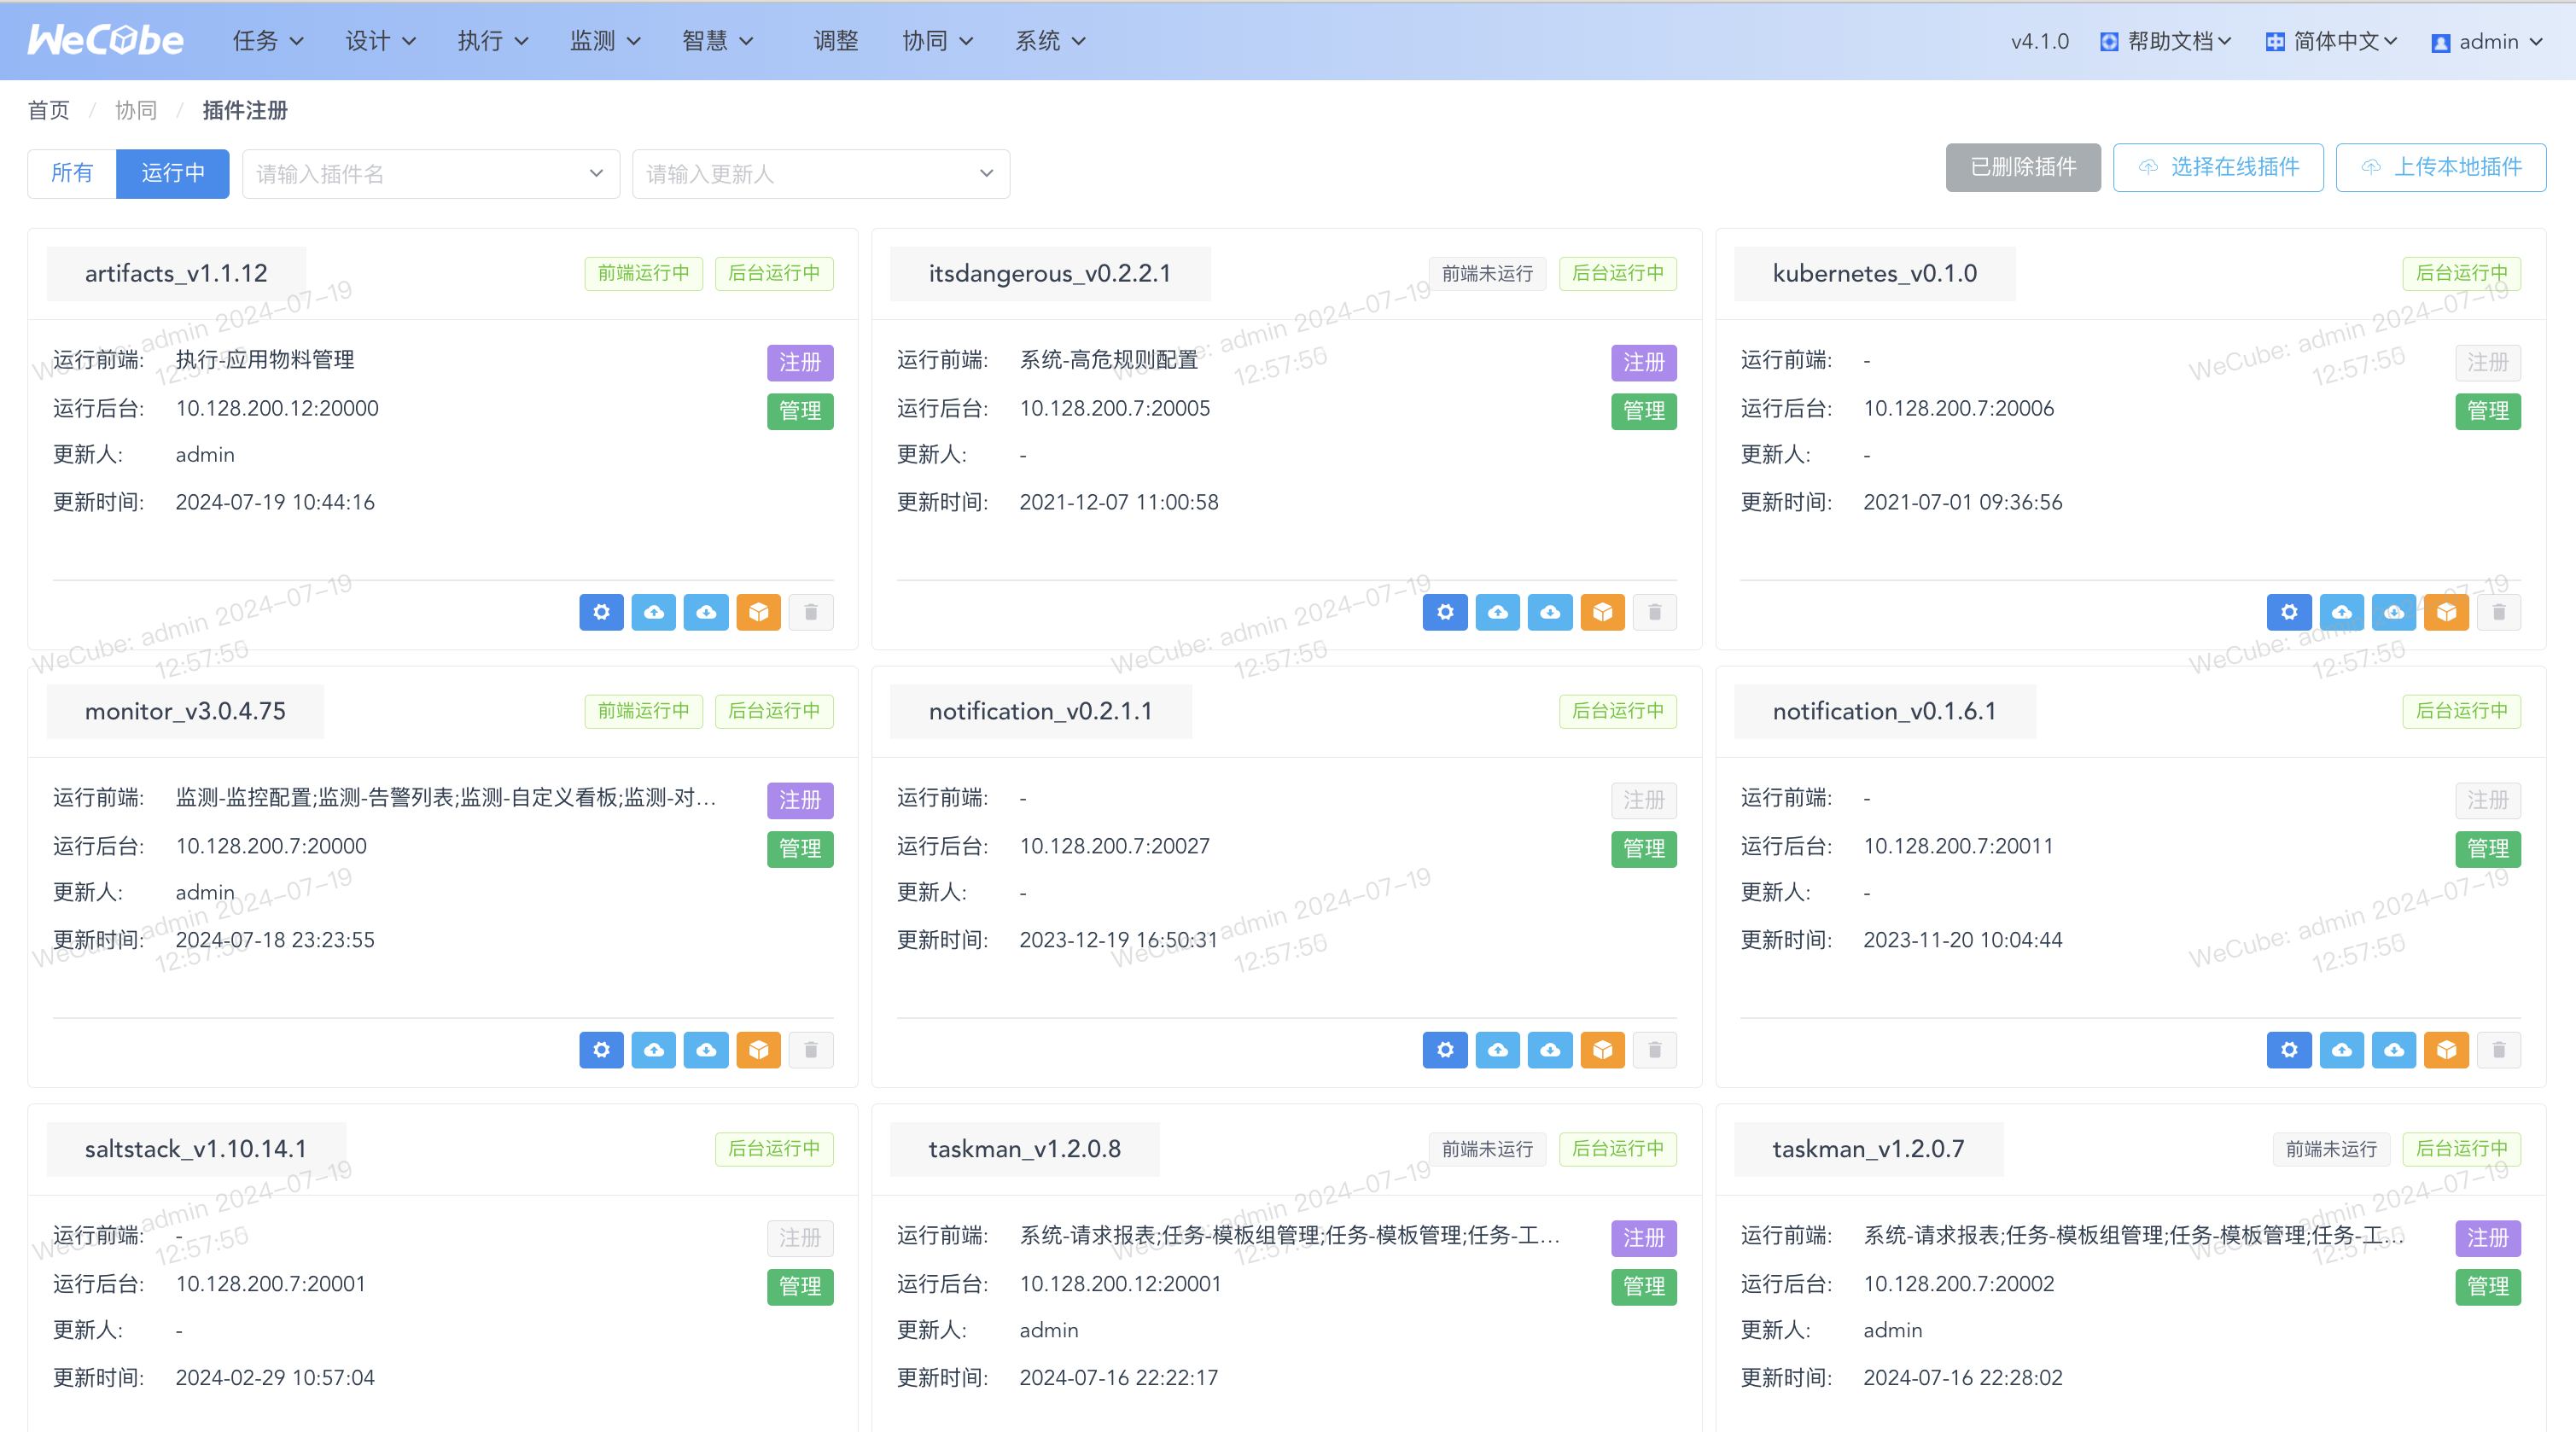Click 选择在线插件 button
Image resolution: width=2576 pixels, height=1432 pixels.
(x=2218, y=167)
